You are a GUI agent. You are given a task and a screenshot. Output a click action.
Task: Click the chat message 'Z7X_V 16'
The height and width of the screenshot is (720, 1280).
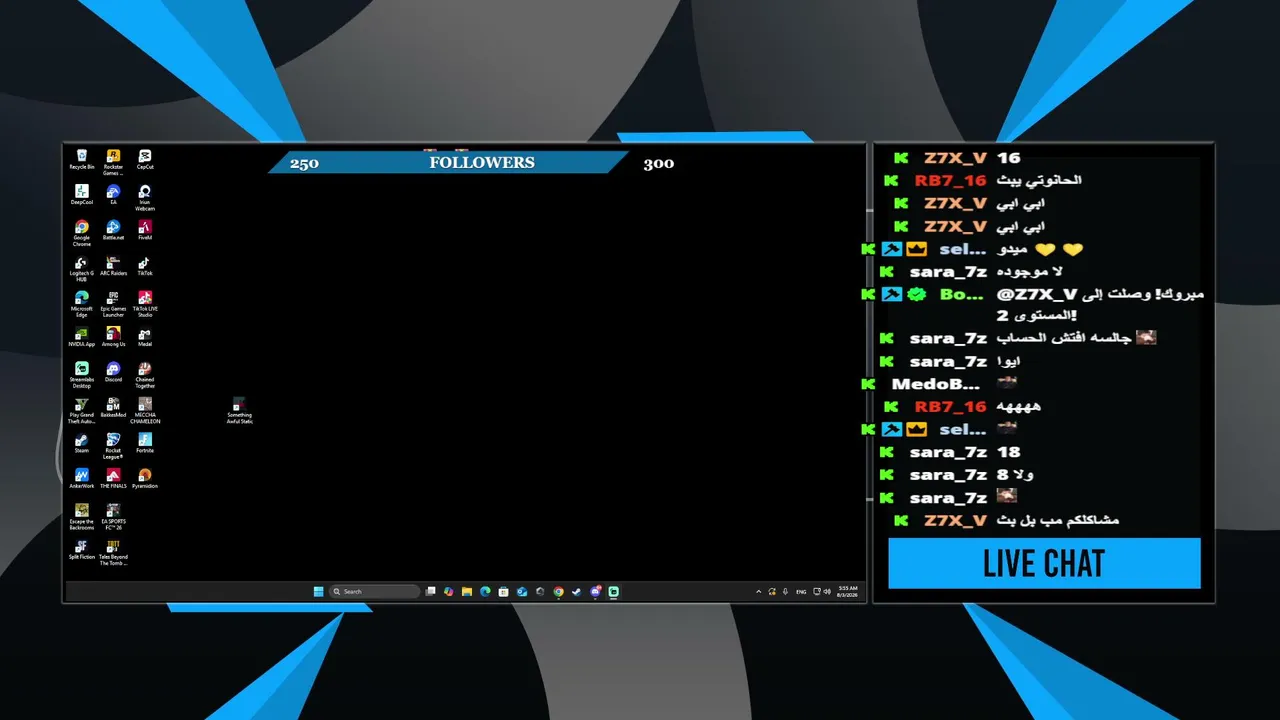click(957, 158)
